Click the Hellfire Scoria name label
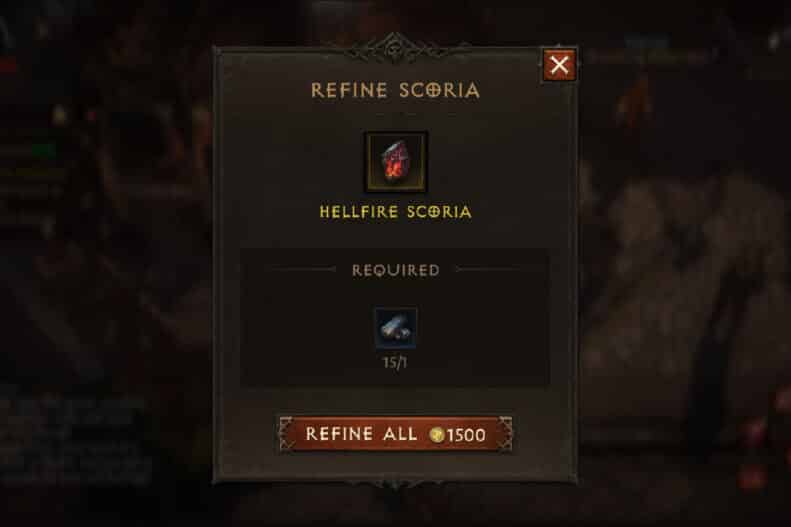This screenshot has height=527, width=791. 396,212
